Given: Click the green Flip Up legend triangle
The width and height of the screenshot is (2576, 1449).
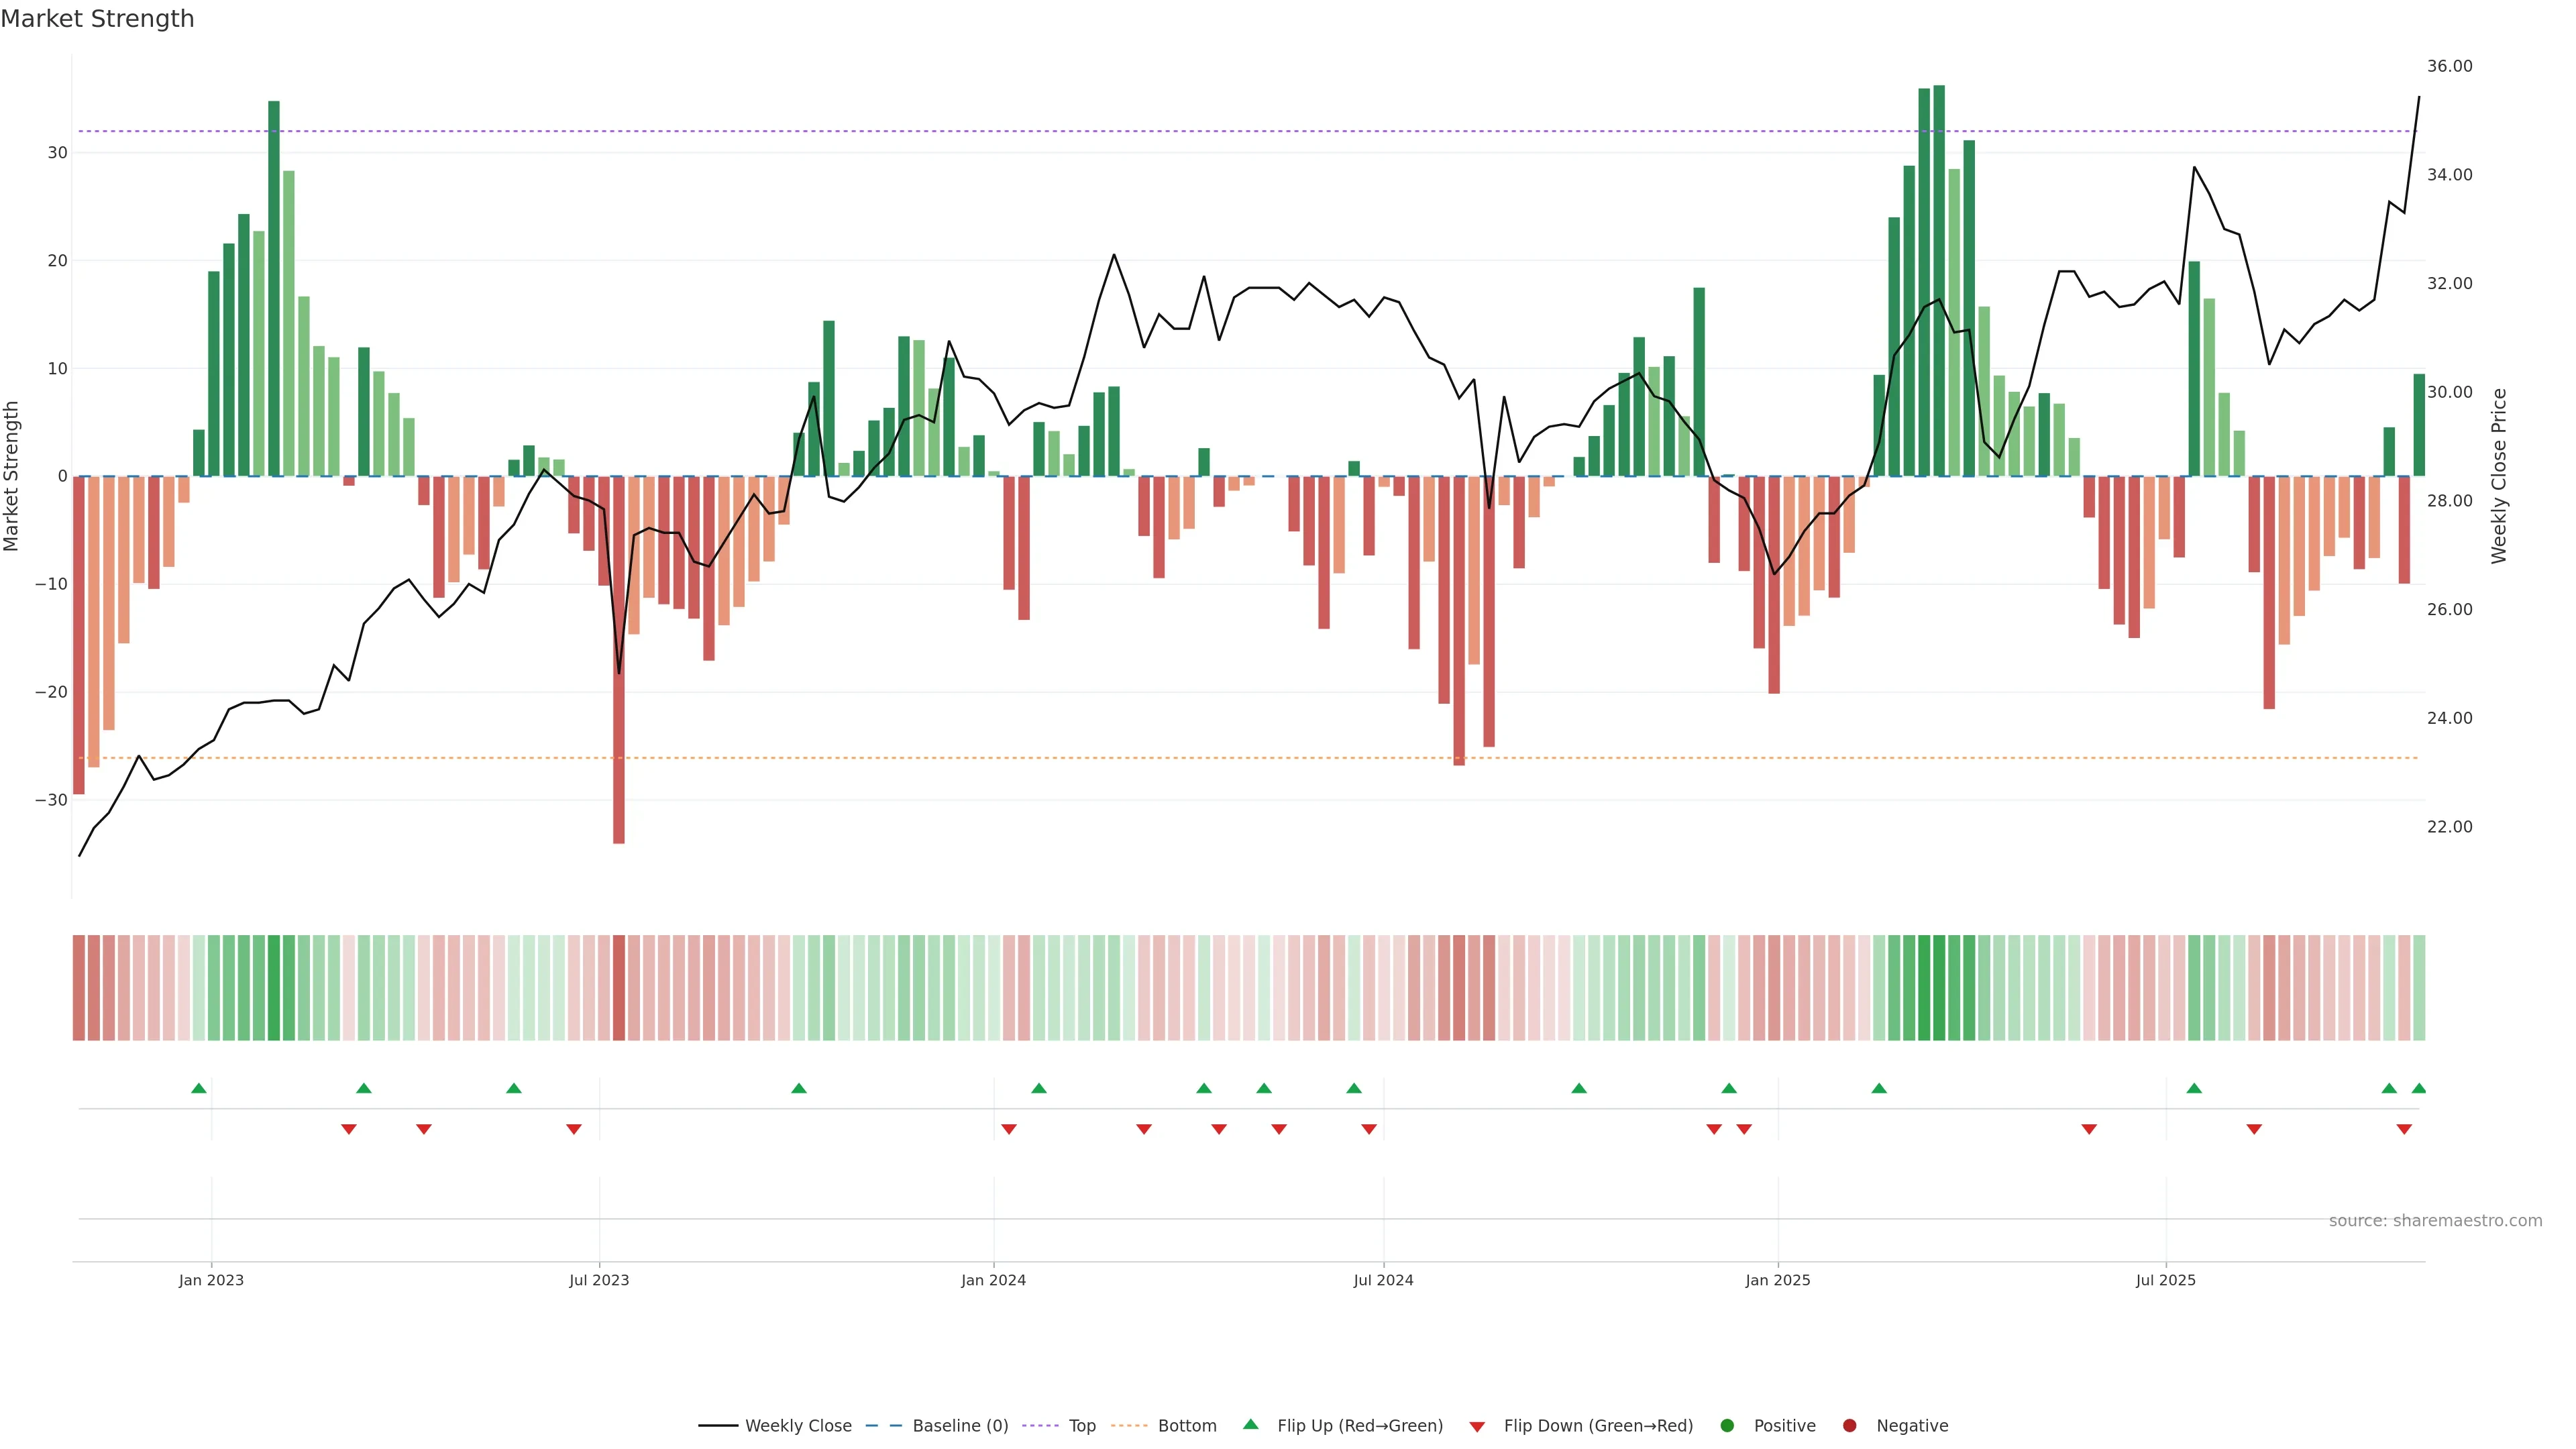Looking at the screenshot, I should pyautogui.click(x=1250, y=1425).
